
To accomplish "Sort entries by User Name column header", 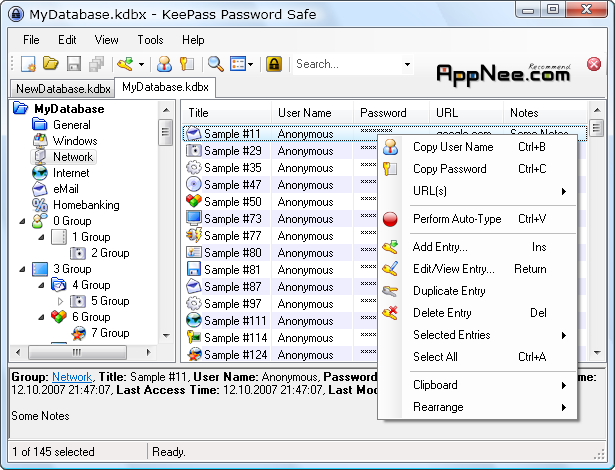I will (313, 113).
